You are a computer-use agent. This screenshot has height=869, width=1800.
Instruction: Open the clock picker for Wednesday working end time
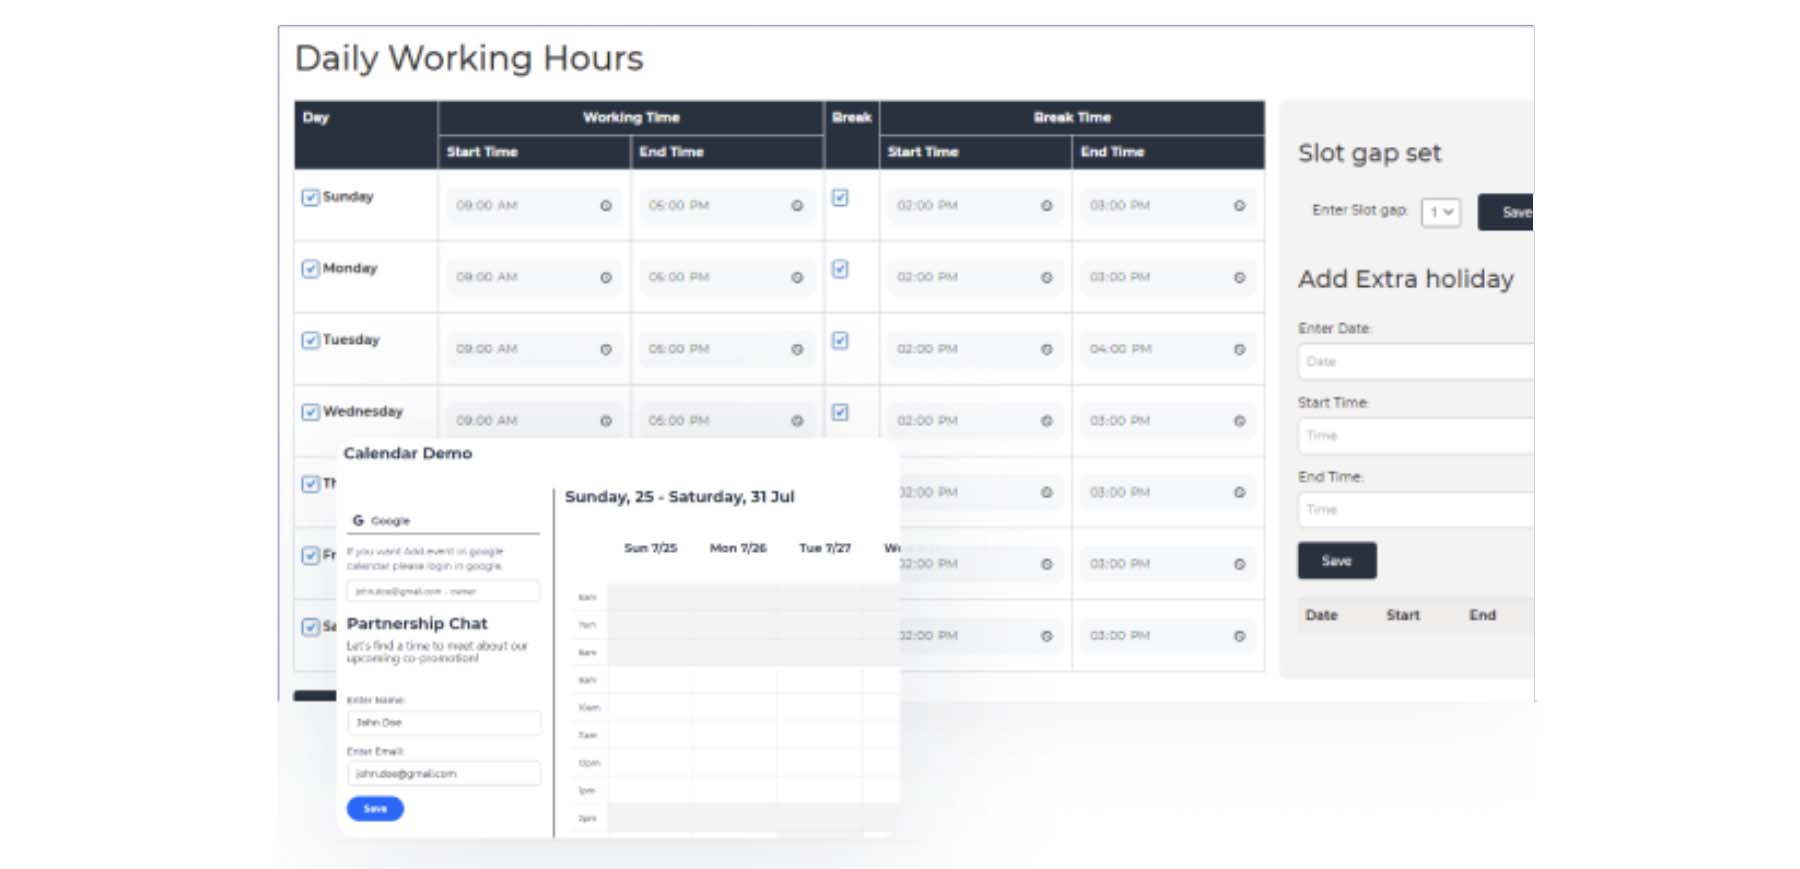[797, 421]
